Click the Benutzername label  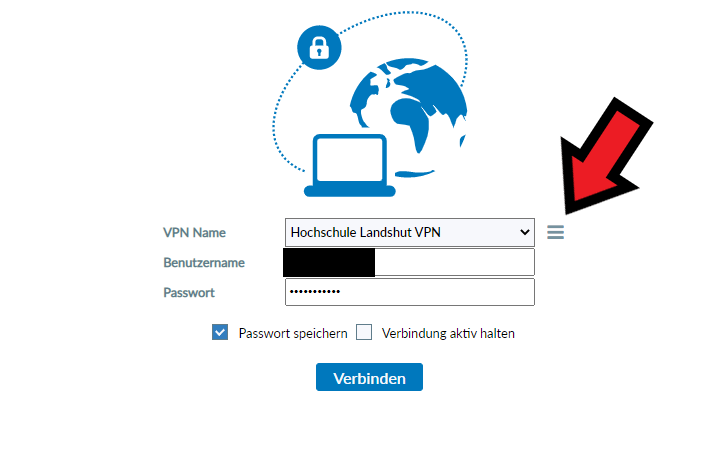click(204, 262)
